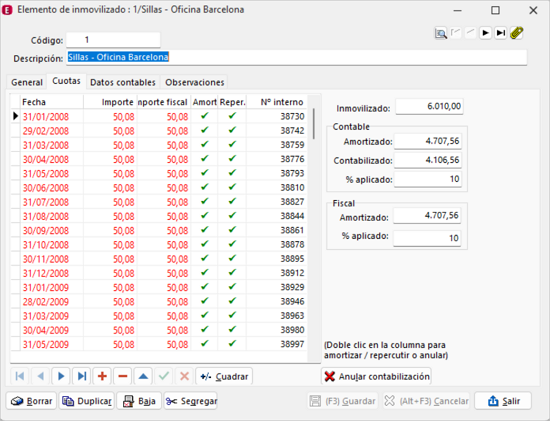
Task: Click internal number 38929
Action: pos(277,287)
